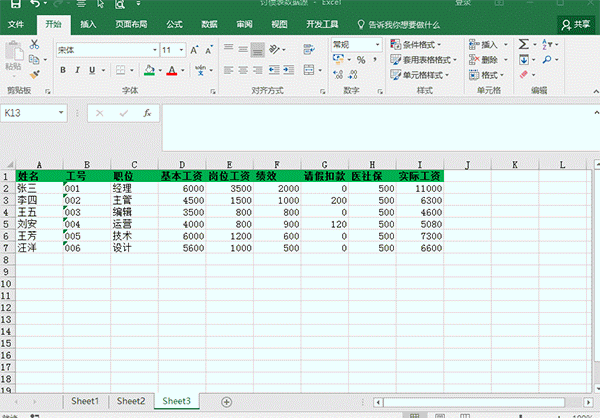Click the Clear eraser icon
The width and height of the screenshot is (600, 418).
[x=524, y=75]
